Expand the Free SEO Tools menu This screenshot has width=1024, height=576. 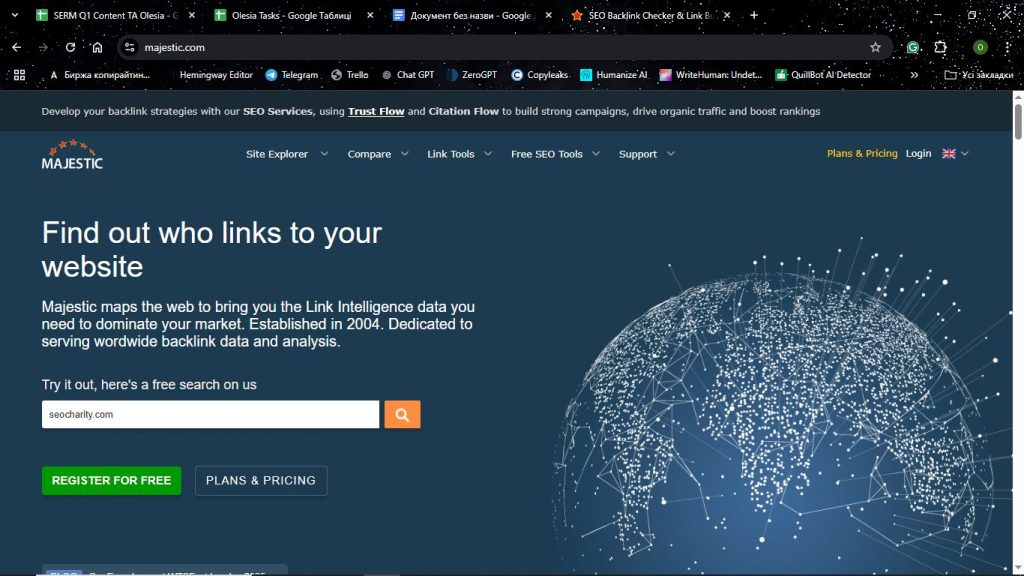coord(554,154)
